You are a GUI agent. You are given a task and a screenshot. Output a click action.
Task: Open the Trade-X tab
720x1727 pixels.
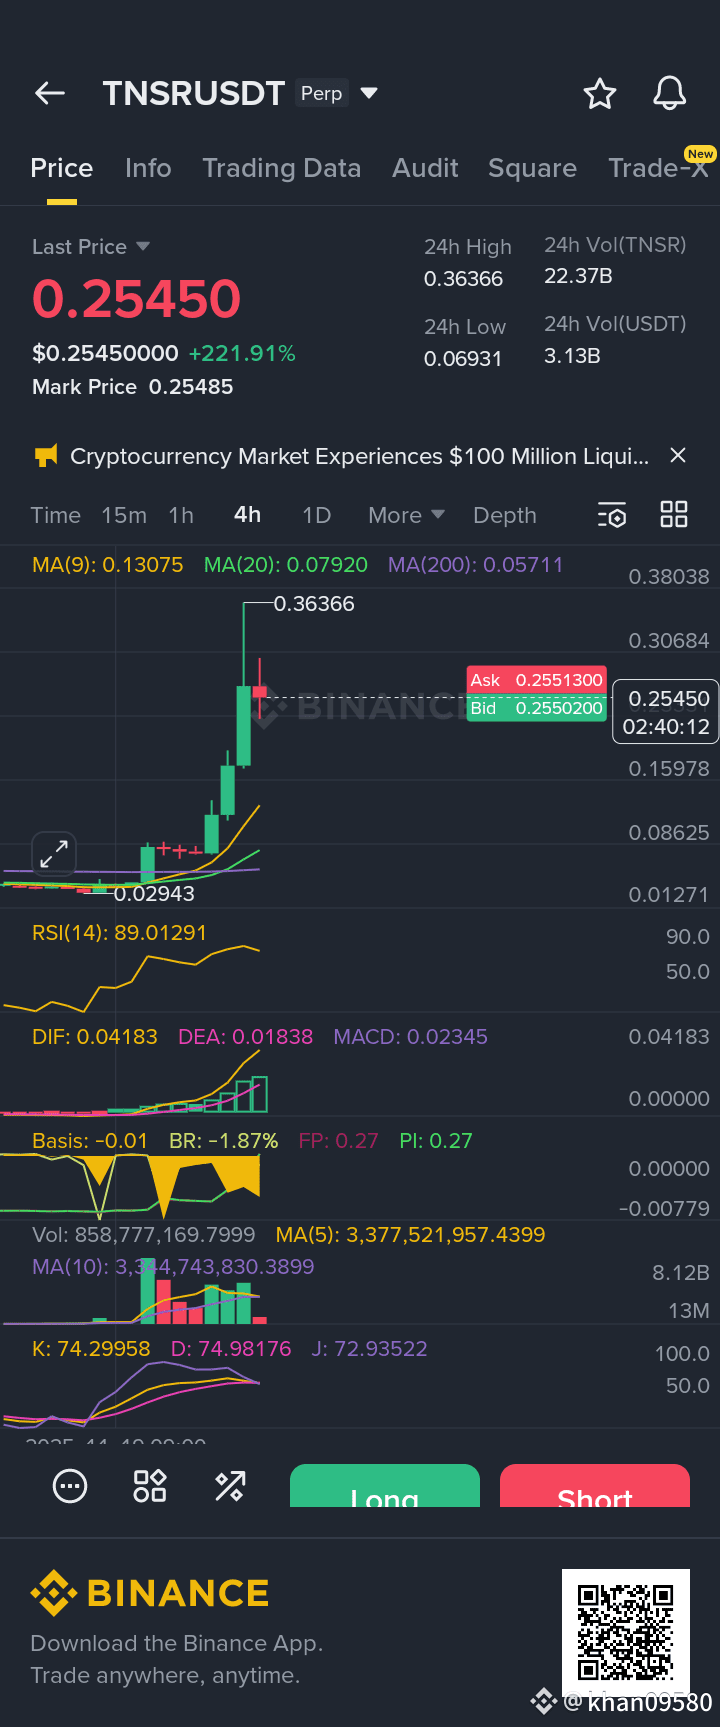pyautogui.click(x=658, y=168)
